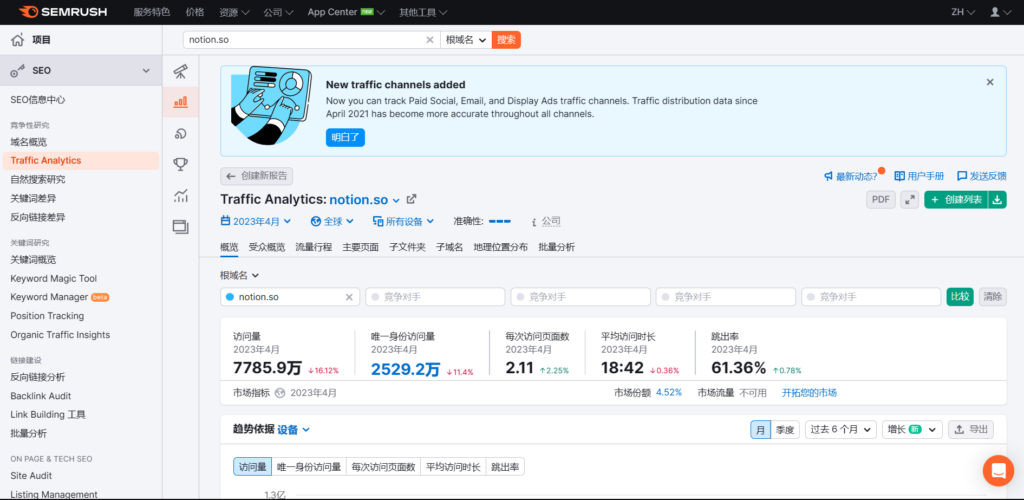
Task: Click the megaphone 最新动态 icon
Action: 828,176
